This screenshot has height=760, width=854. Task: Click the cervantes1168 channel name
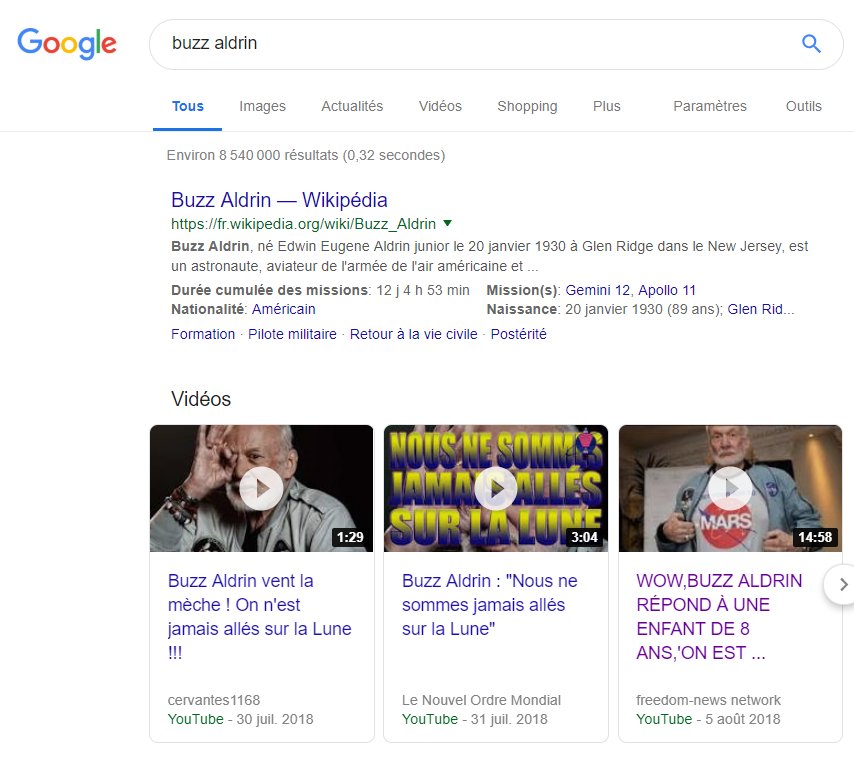point(214,700)
